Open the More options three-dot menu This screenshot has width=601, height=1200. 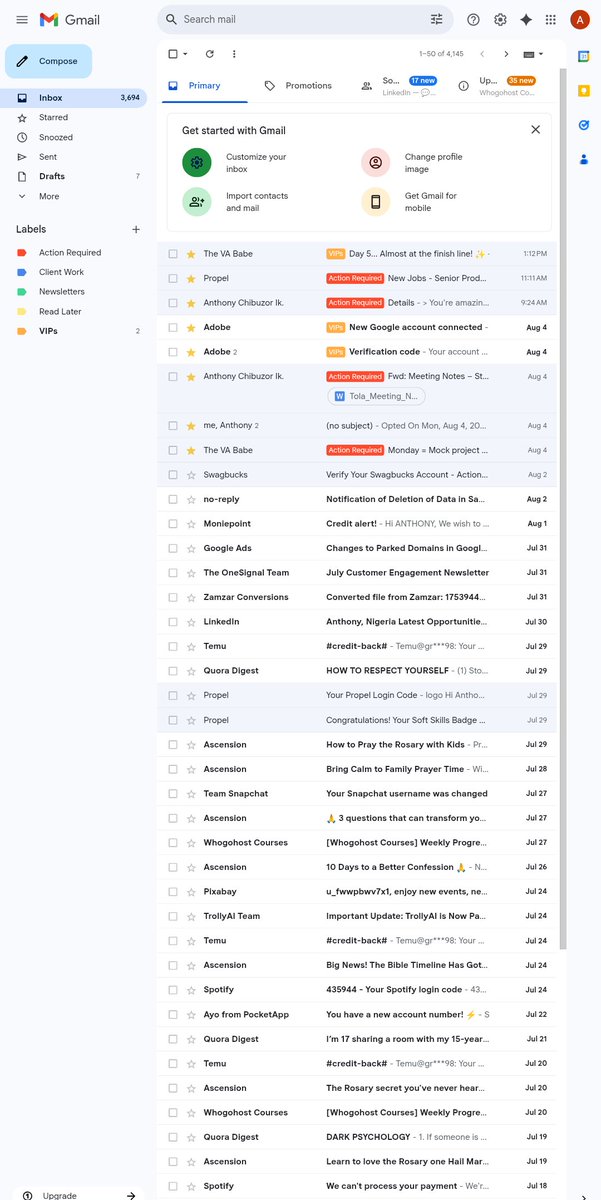pos(234,54)
